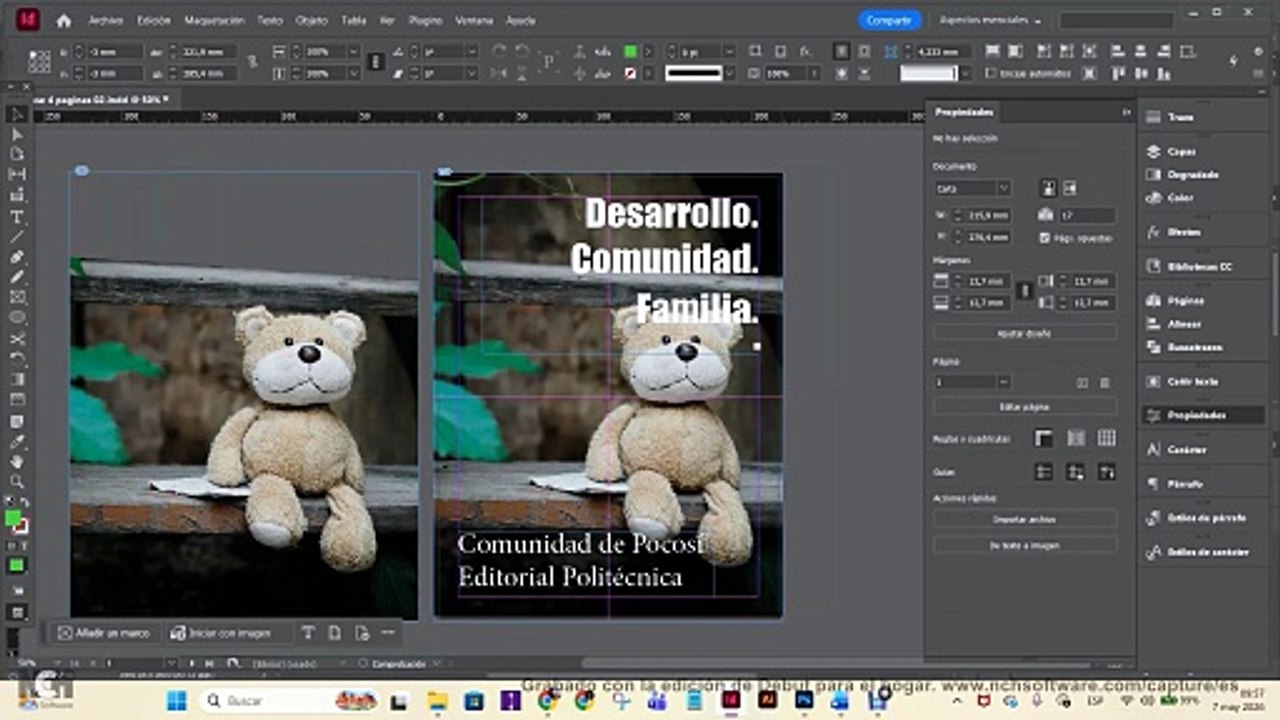This screenshot has width=1280, height=720.
Task: Click the Compartir button
Action: tap(889, 20)
